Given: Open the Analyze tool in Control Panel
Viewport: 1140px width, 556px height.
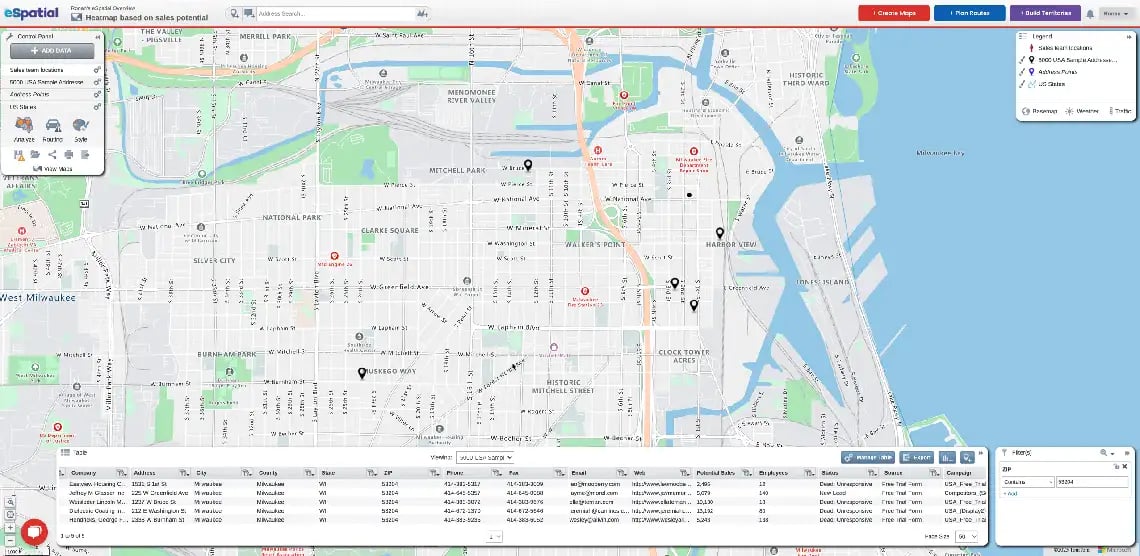Looking at the screenshot, I should click(25, 129).
